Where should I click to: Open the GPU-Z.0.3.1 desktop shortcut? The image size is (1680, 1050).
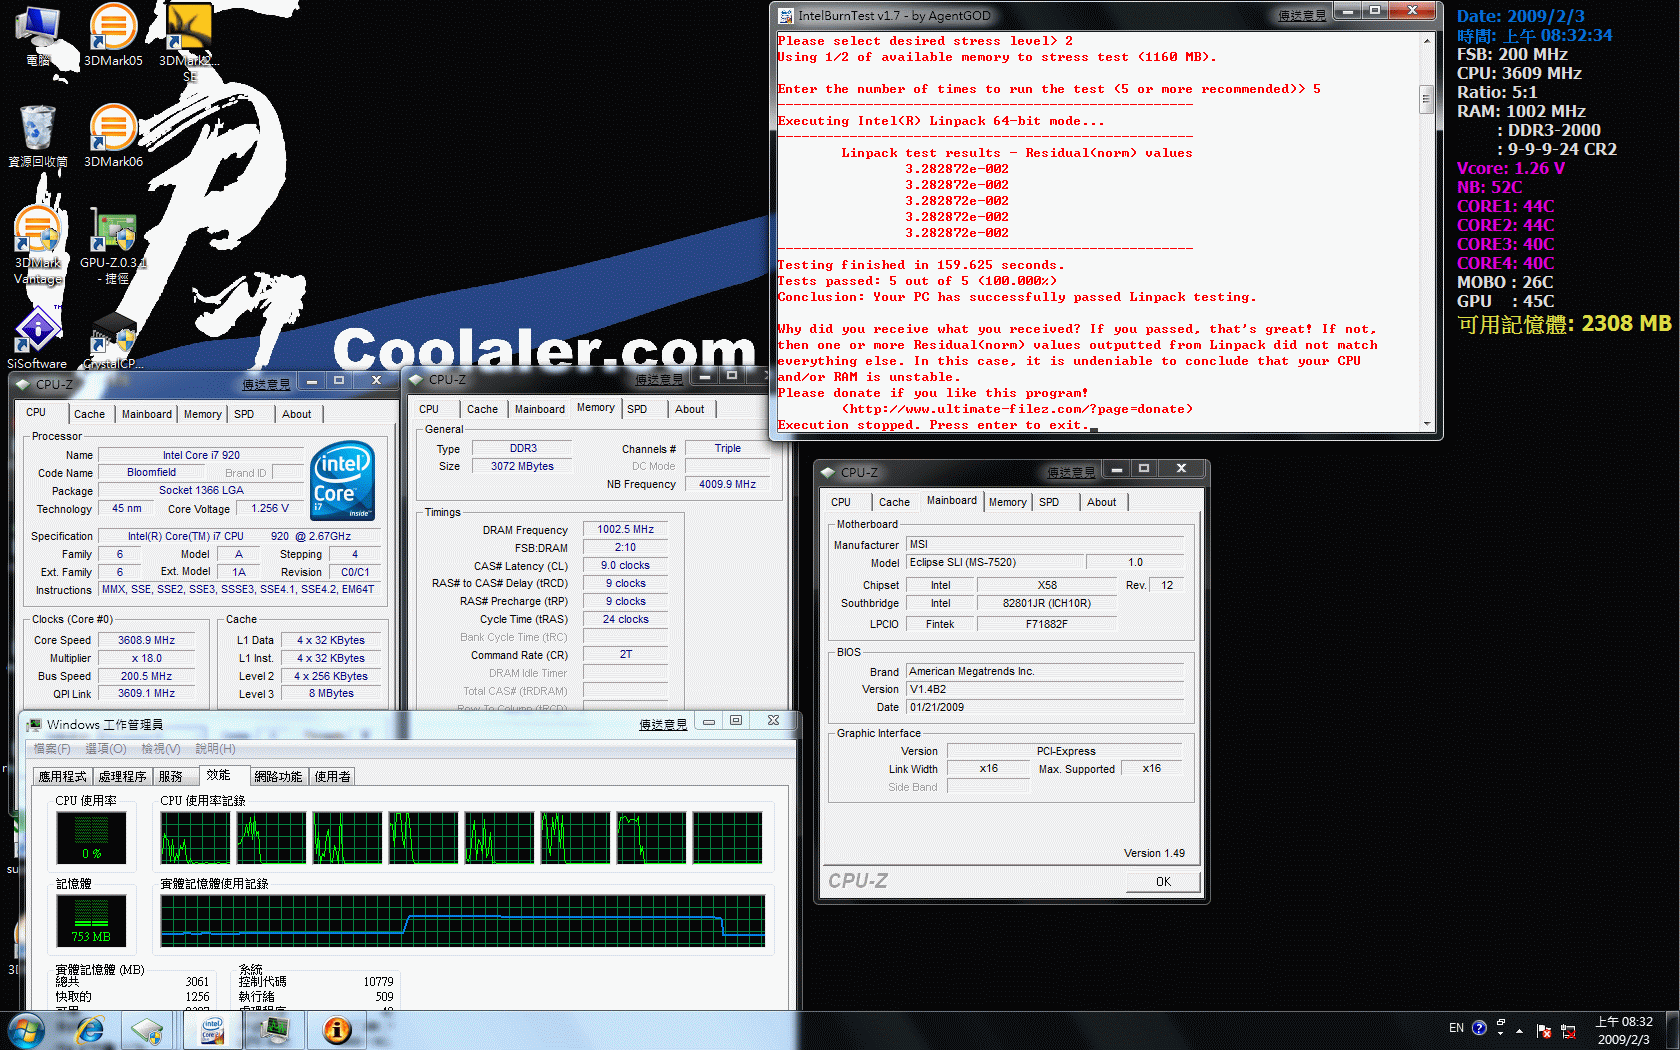113,245
